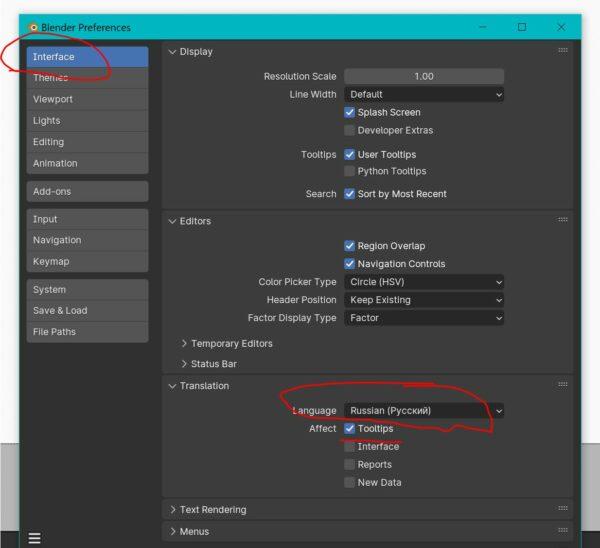Enable Affect Reports translation checkbox

coord(349,465)
